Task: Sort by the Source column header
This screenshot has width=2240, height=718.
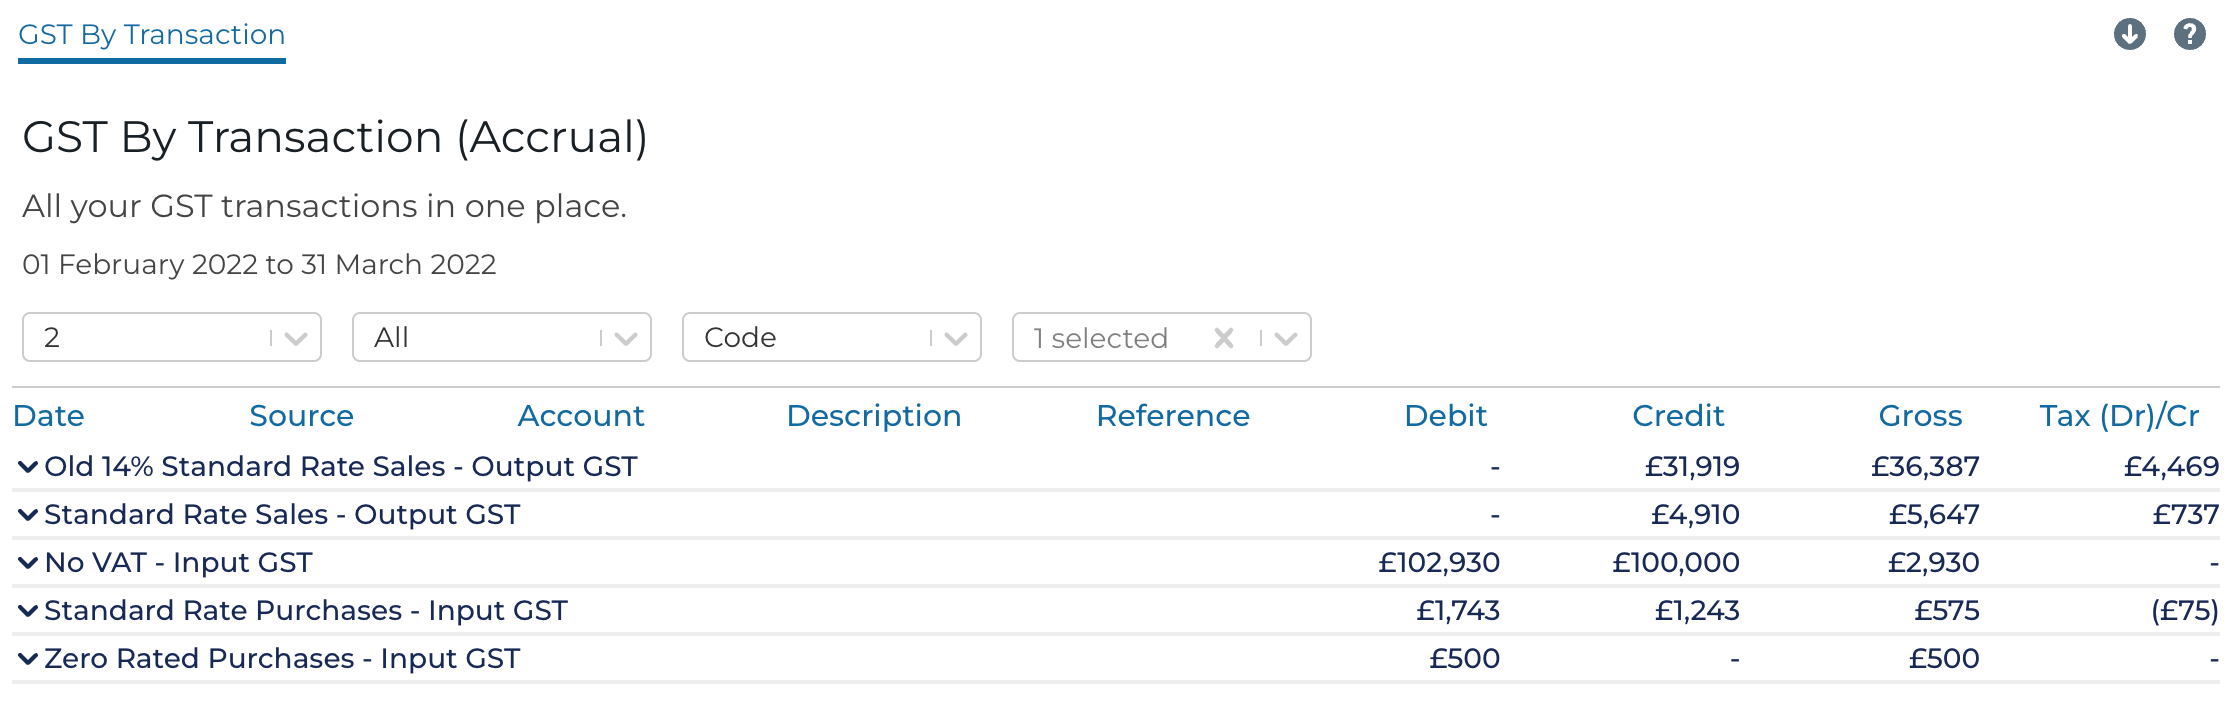Action: coord(301,416)
